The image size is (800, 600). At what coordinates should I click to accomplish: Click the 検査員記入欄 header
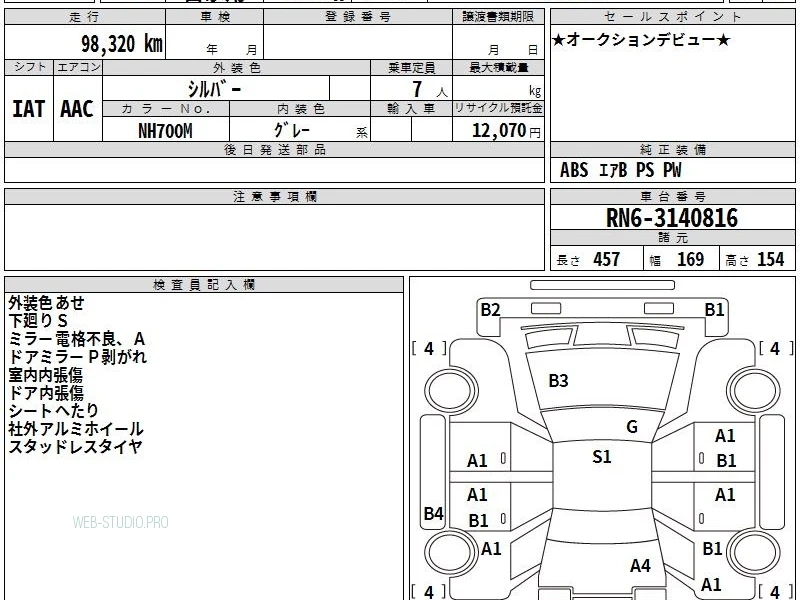point(204,285)
